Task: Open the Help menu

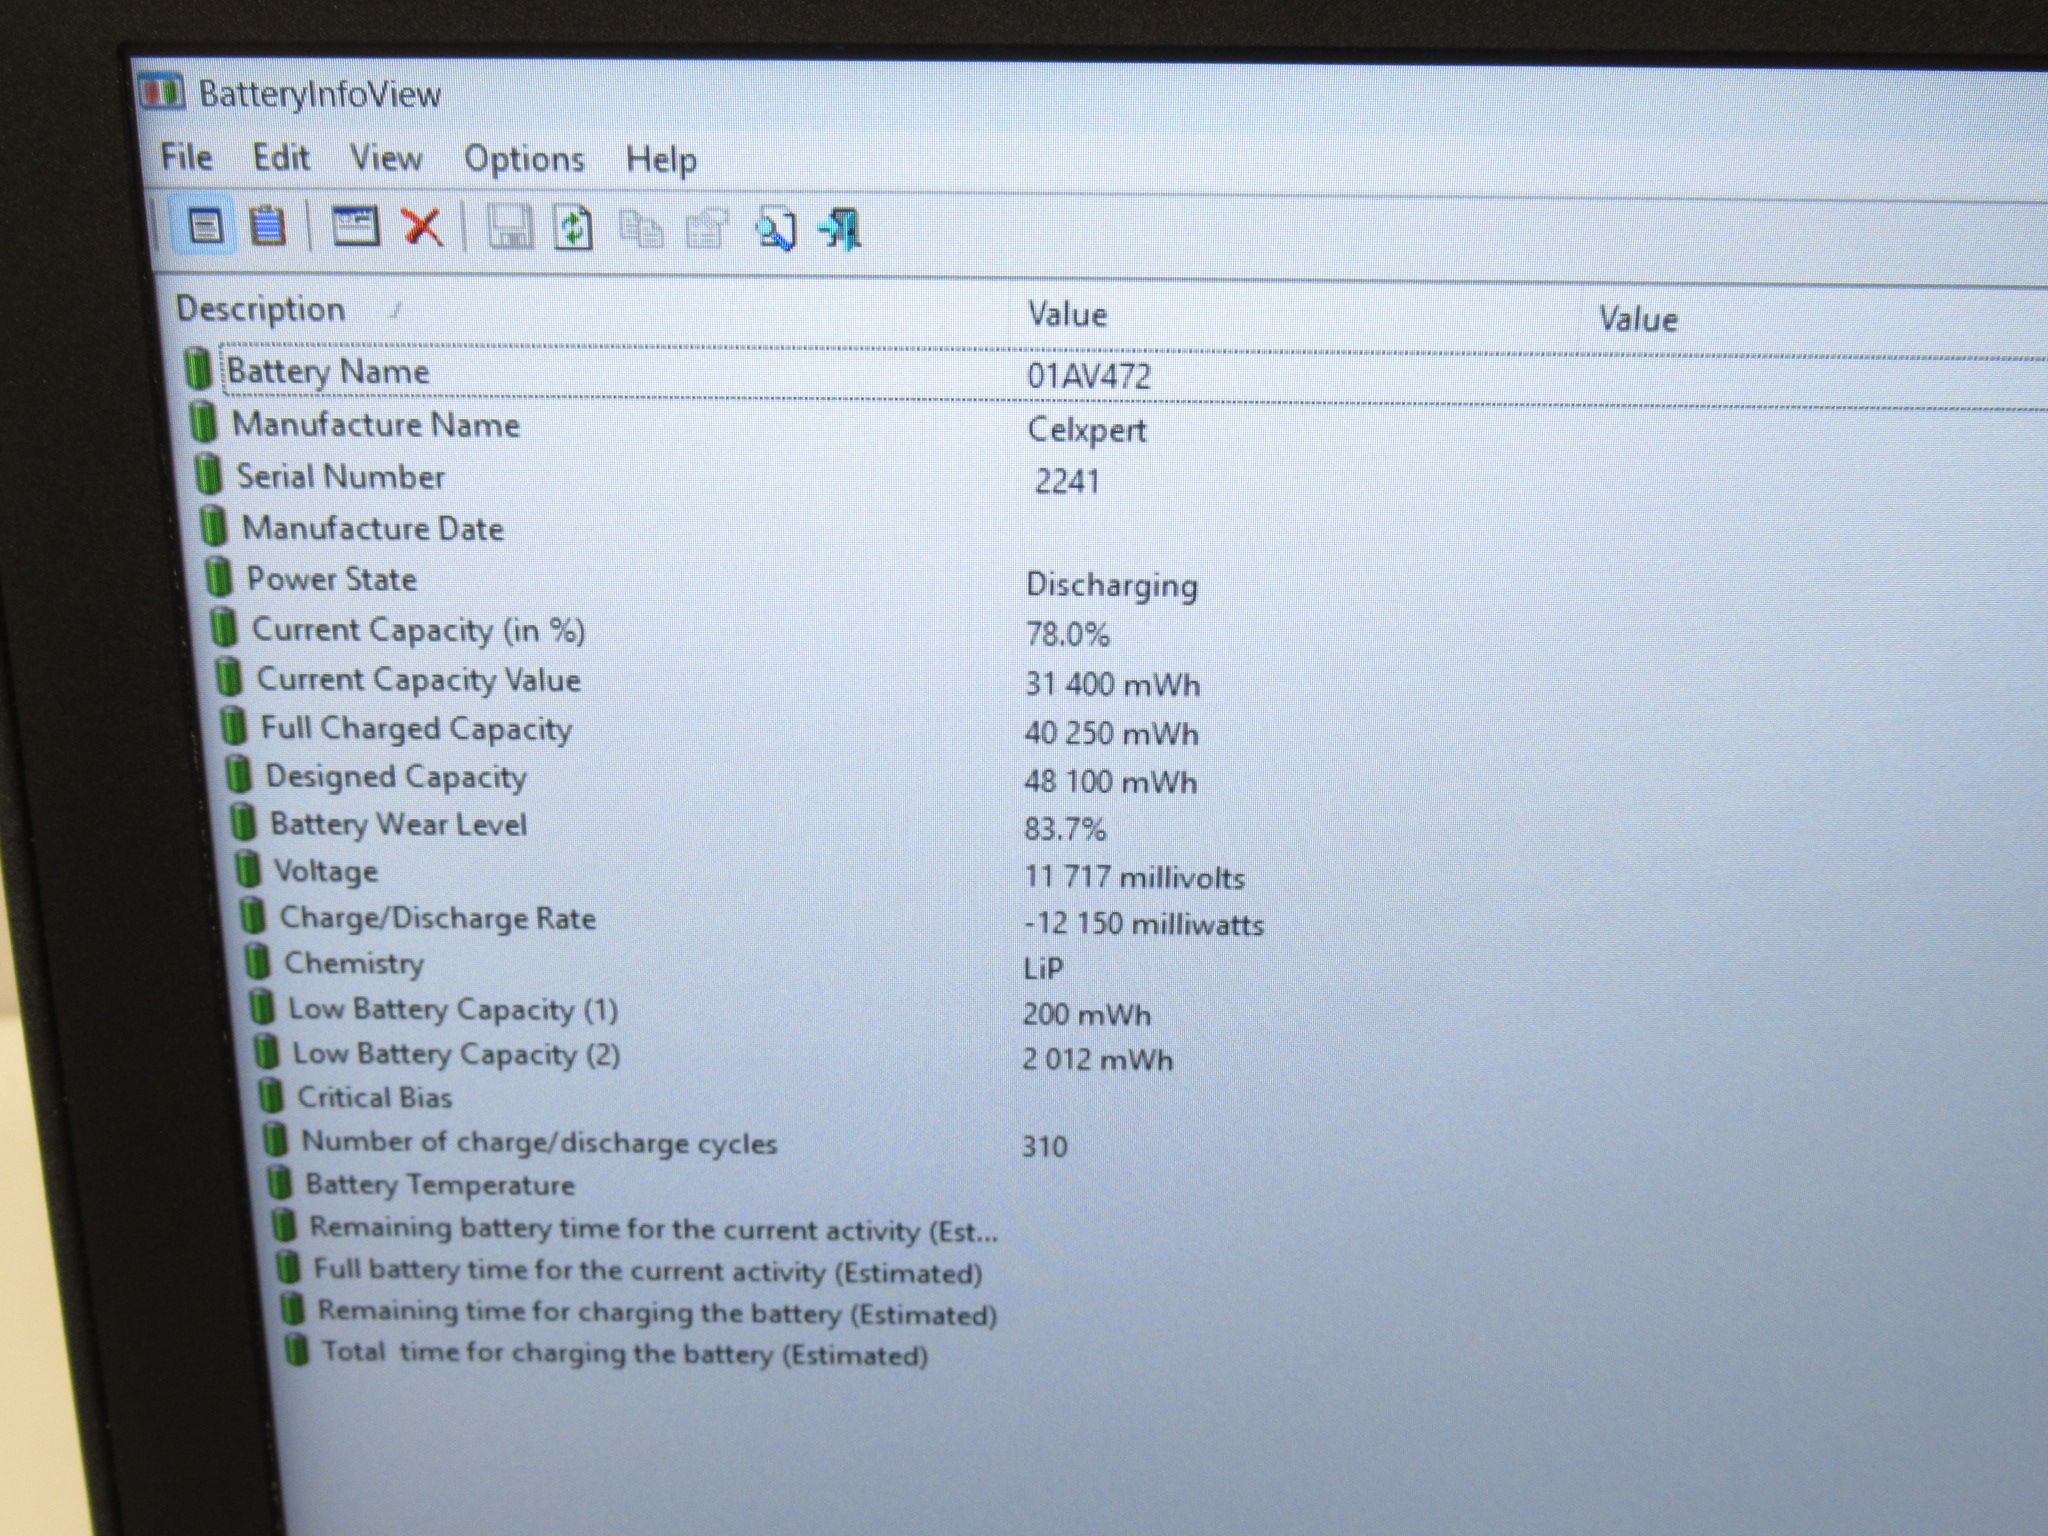Action: click(x=661, y=160)
